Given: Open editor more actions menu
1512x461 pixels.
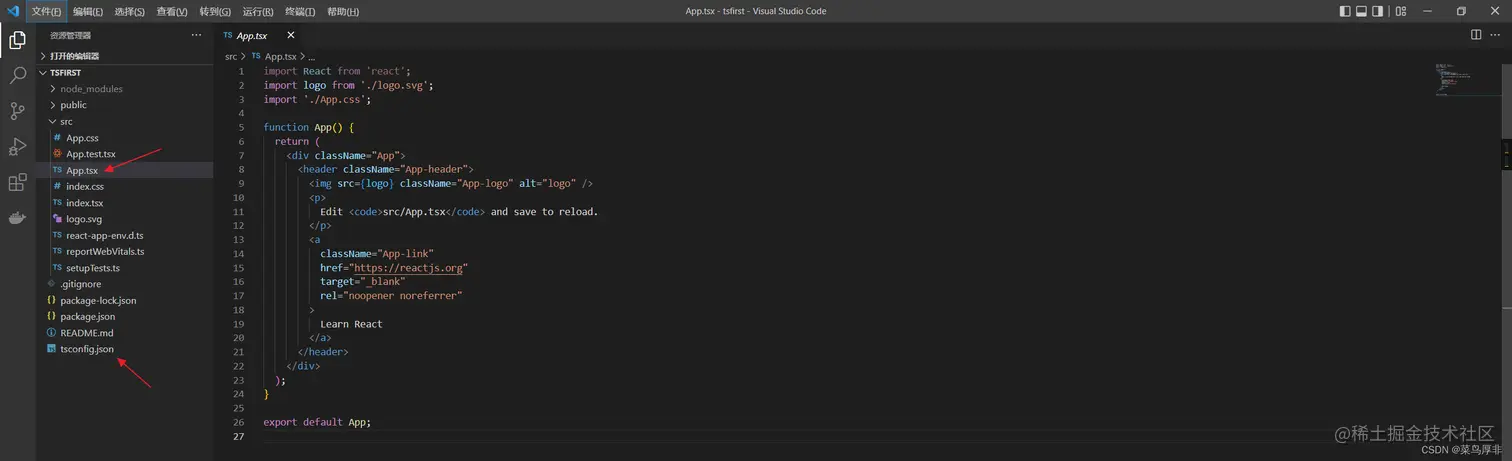Looking at the screenshot, I should (1495, 35).
